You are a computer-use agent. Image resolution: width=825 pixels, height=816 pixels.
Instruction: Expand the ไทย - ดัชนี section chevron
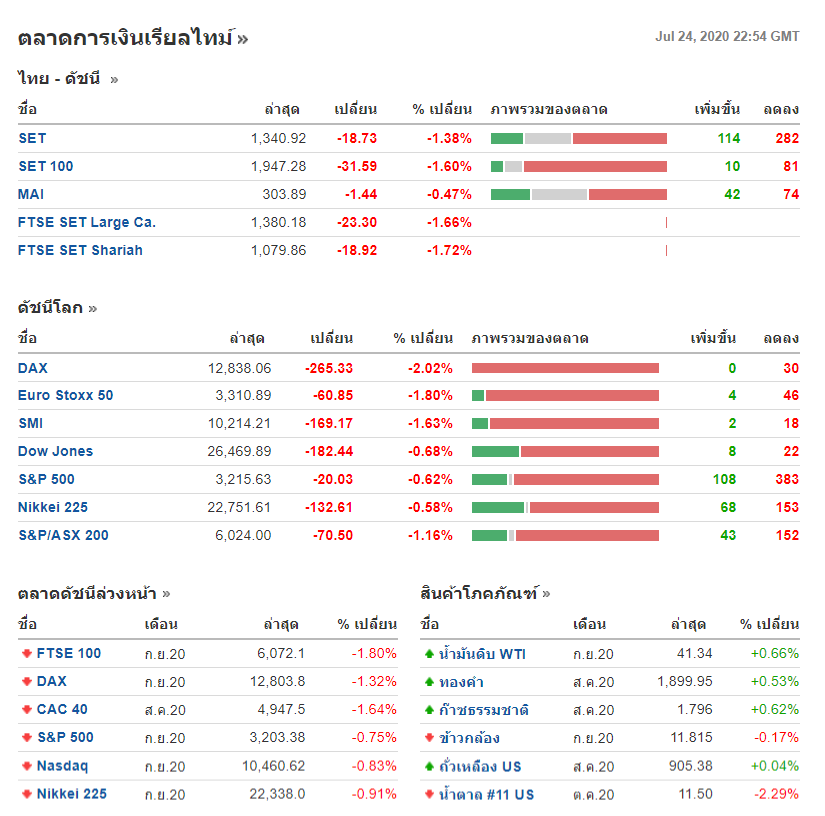coord(114,79)
